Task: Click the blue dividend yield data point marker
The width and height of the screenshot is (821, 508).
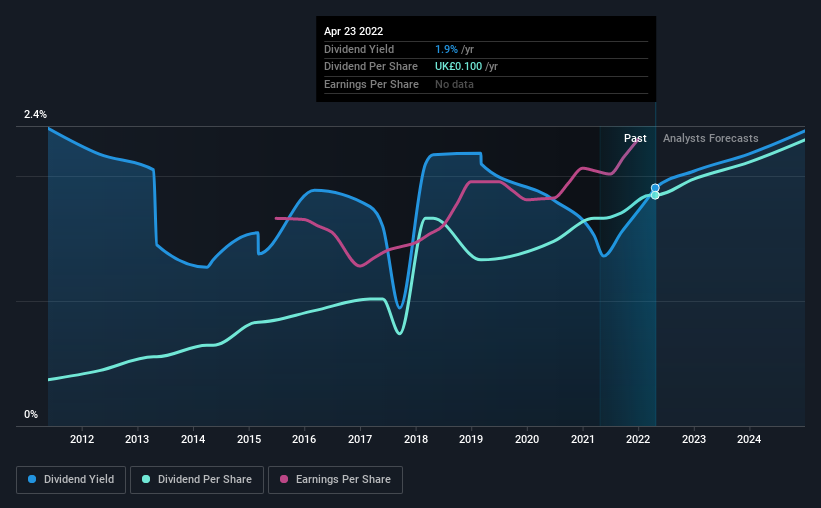Action: (x=655, y=188)
